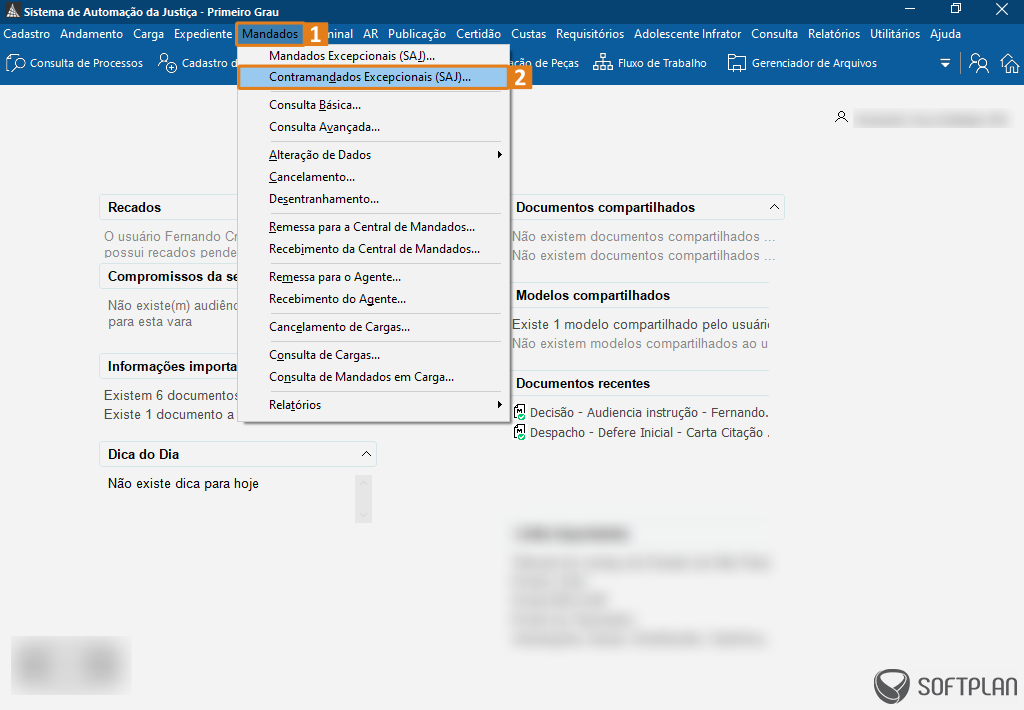Open the Ajuda menu
1024x710 pixels.
pyautogui.click(x=946, y=34)
